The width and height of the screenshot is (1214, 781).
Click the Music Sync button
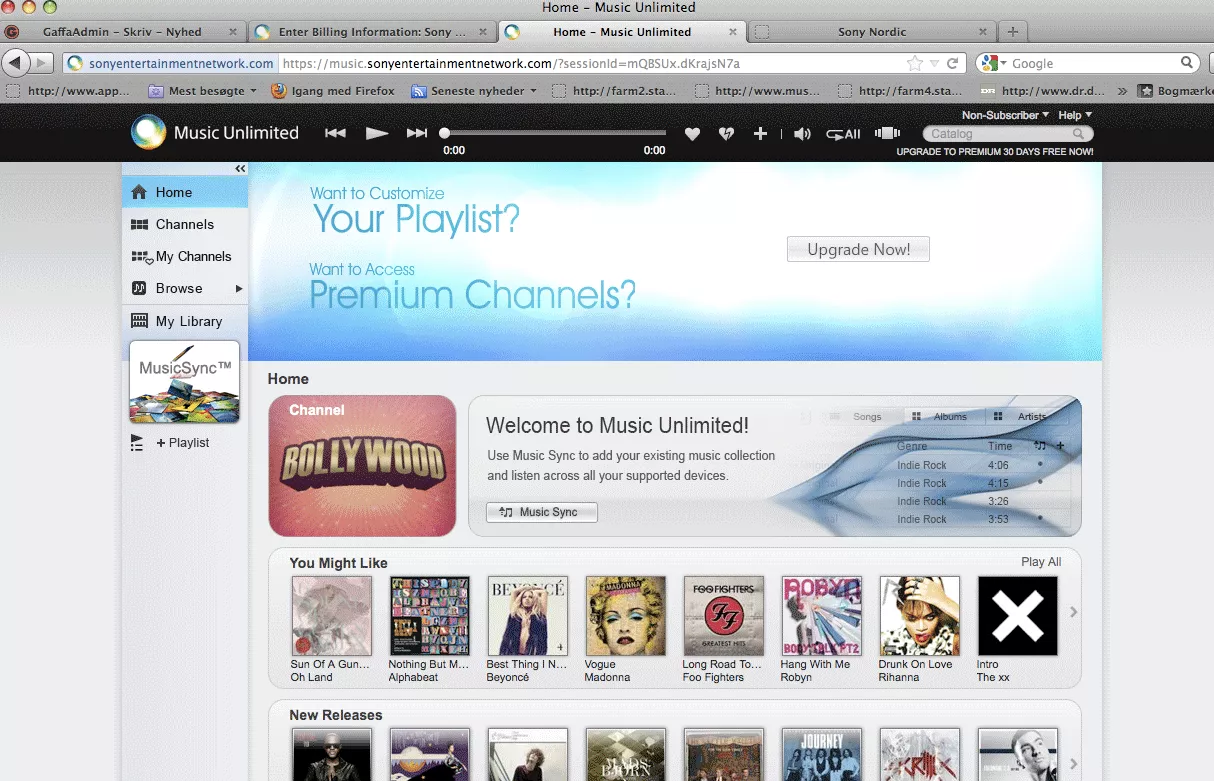coord(541,512)
